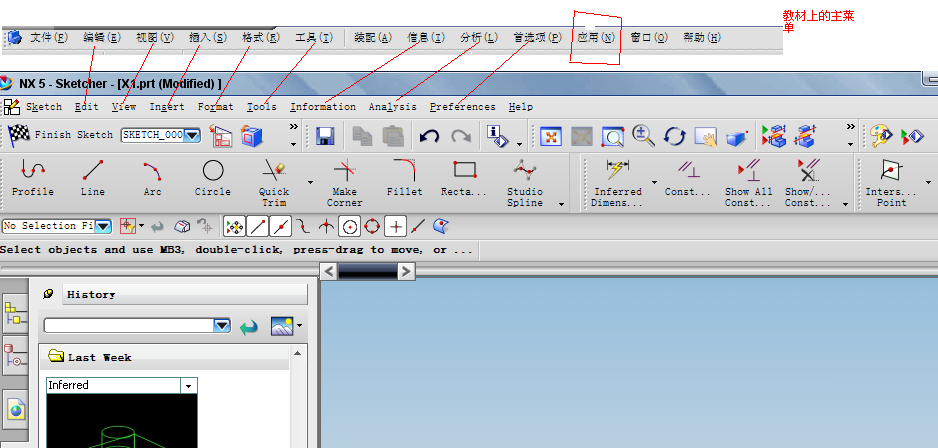The image size is (938, 448).
Task: Select the Line sketch tool
Action: pos(93,178)
